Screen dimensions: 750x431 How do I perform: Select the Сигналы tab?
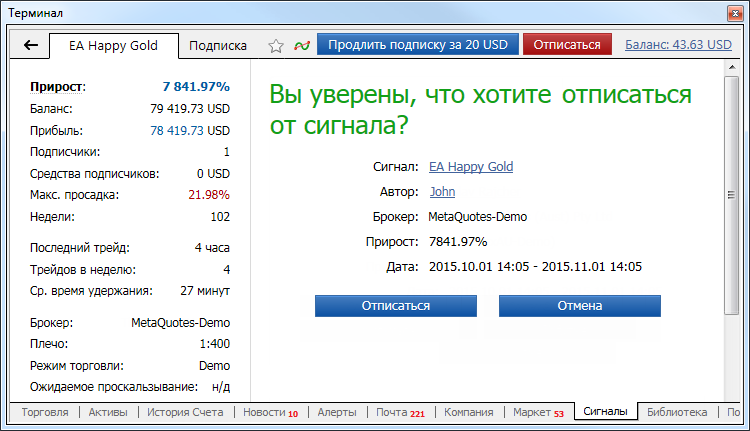coord(605,411)
